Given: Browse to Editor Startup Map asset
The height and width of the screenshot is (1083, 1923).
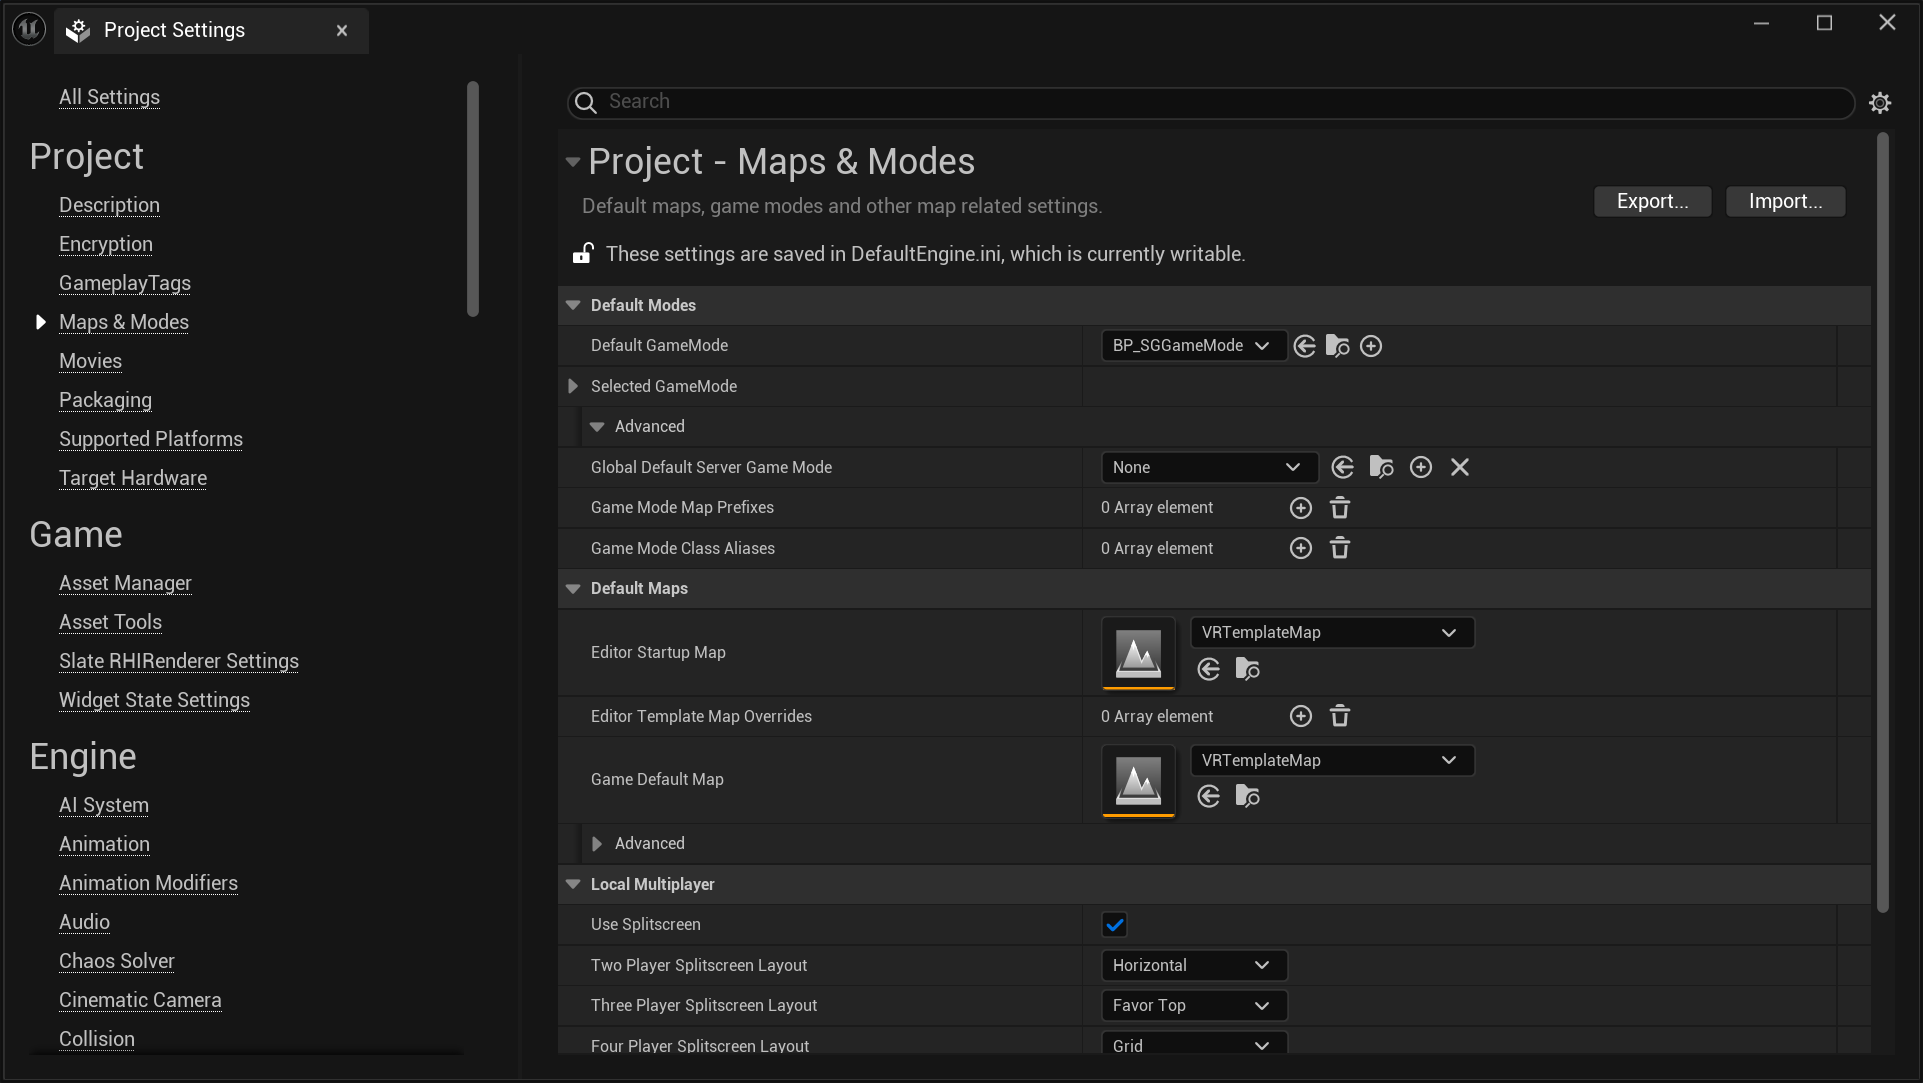Looking at the screenshot, I should [1247, 669].
